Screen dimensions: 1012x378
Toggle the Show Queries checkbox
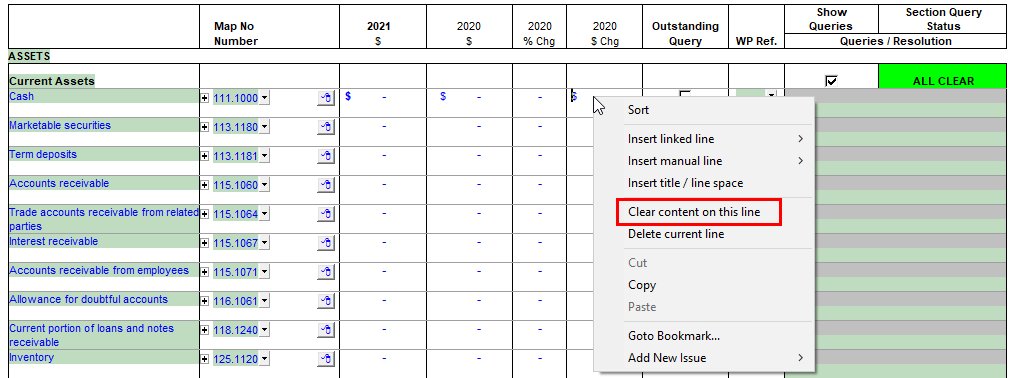831,81
